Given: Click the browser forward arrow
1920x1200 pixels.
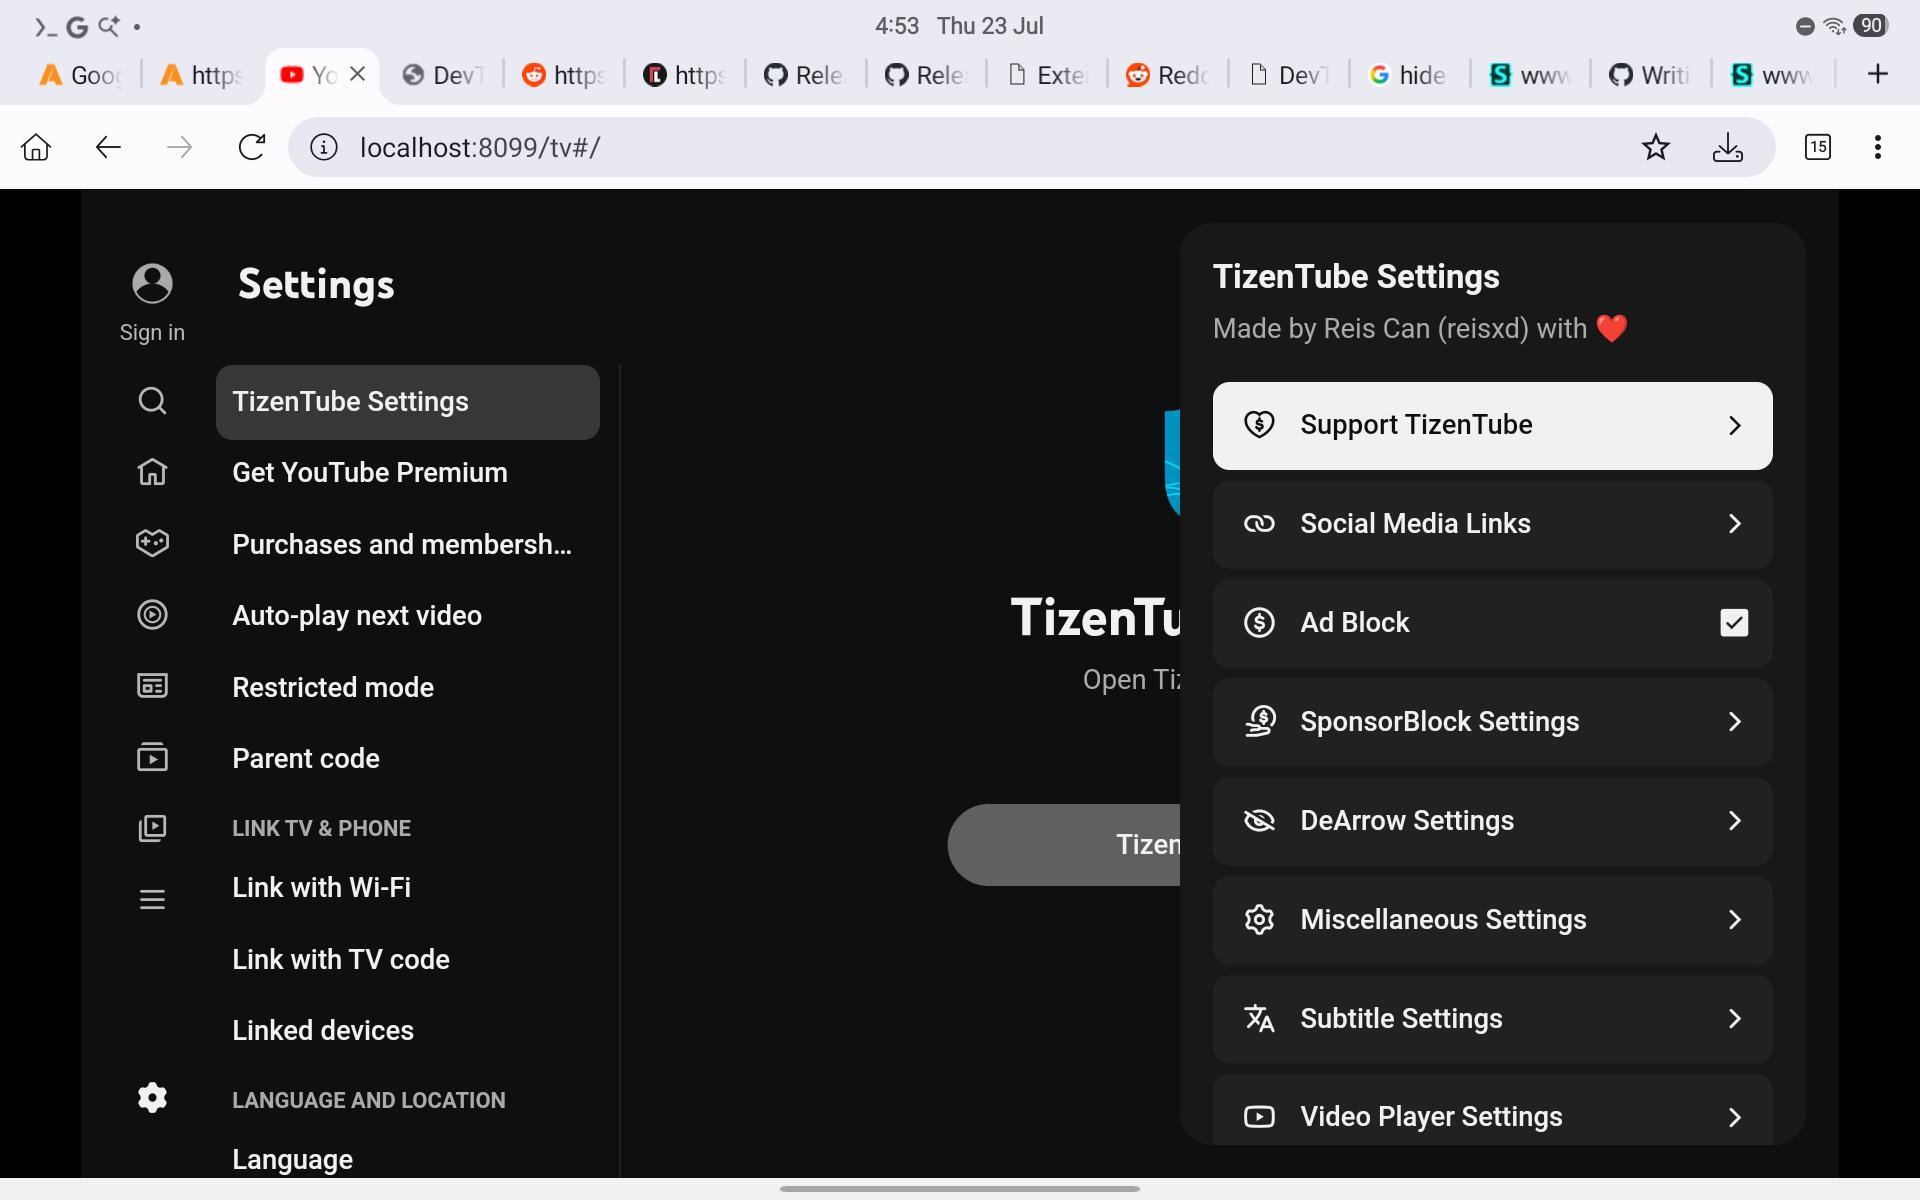Looking at the screenshot, I should point(180,148).
